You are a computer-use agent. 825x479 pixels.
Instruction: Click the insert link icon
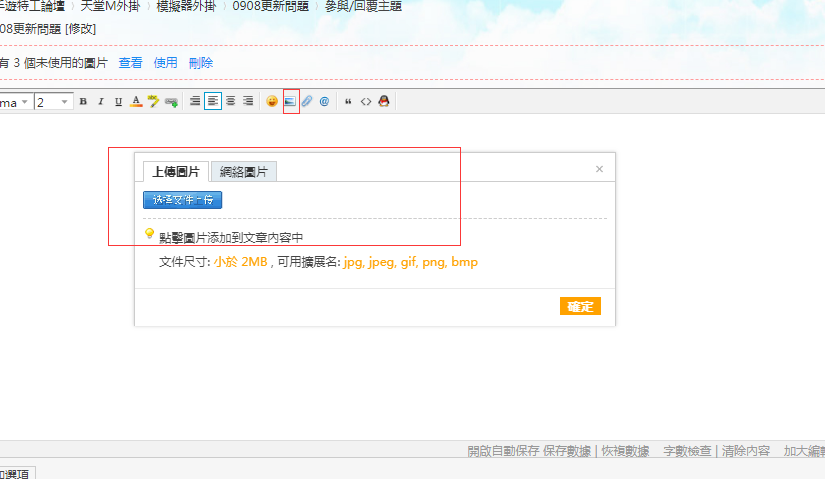coord(171,101)
